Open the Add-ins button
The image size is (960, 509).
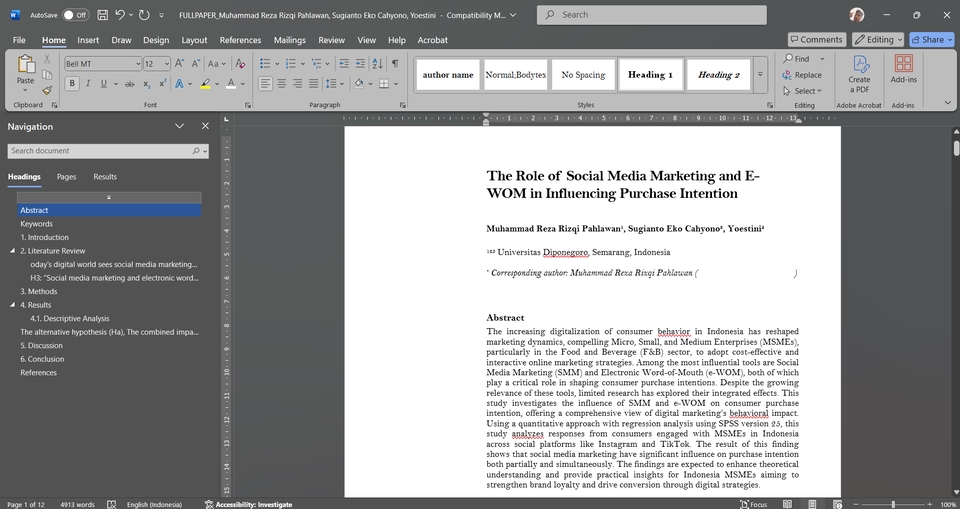click(x=903, y=69)
